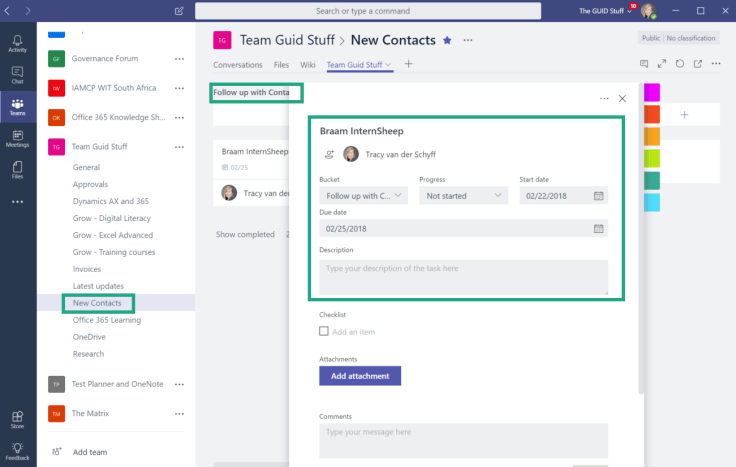Open the Progress 'Not started' dropdown
736x467 pixels.
pyautogui.click(x=463, y=196)
